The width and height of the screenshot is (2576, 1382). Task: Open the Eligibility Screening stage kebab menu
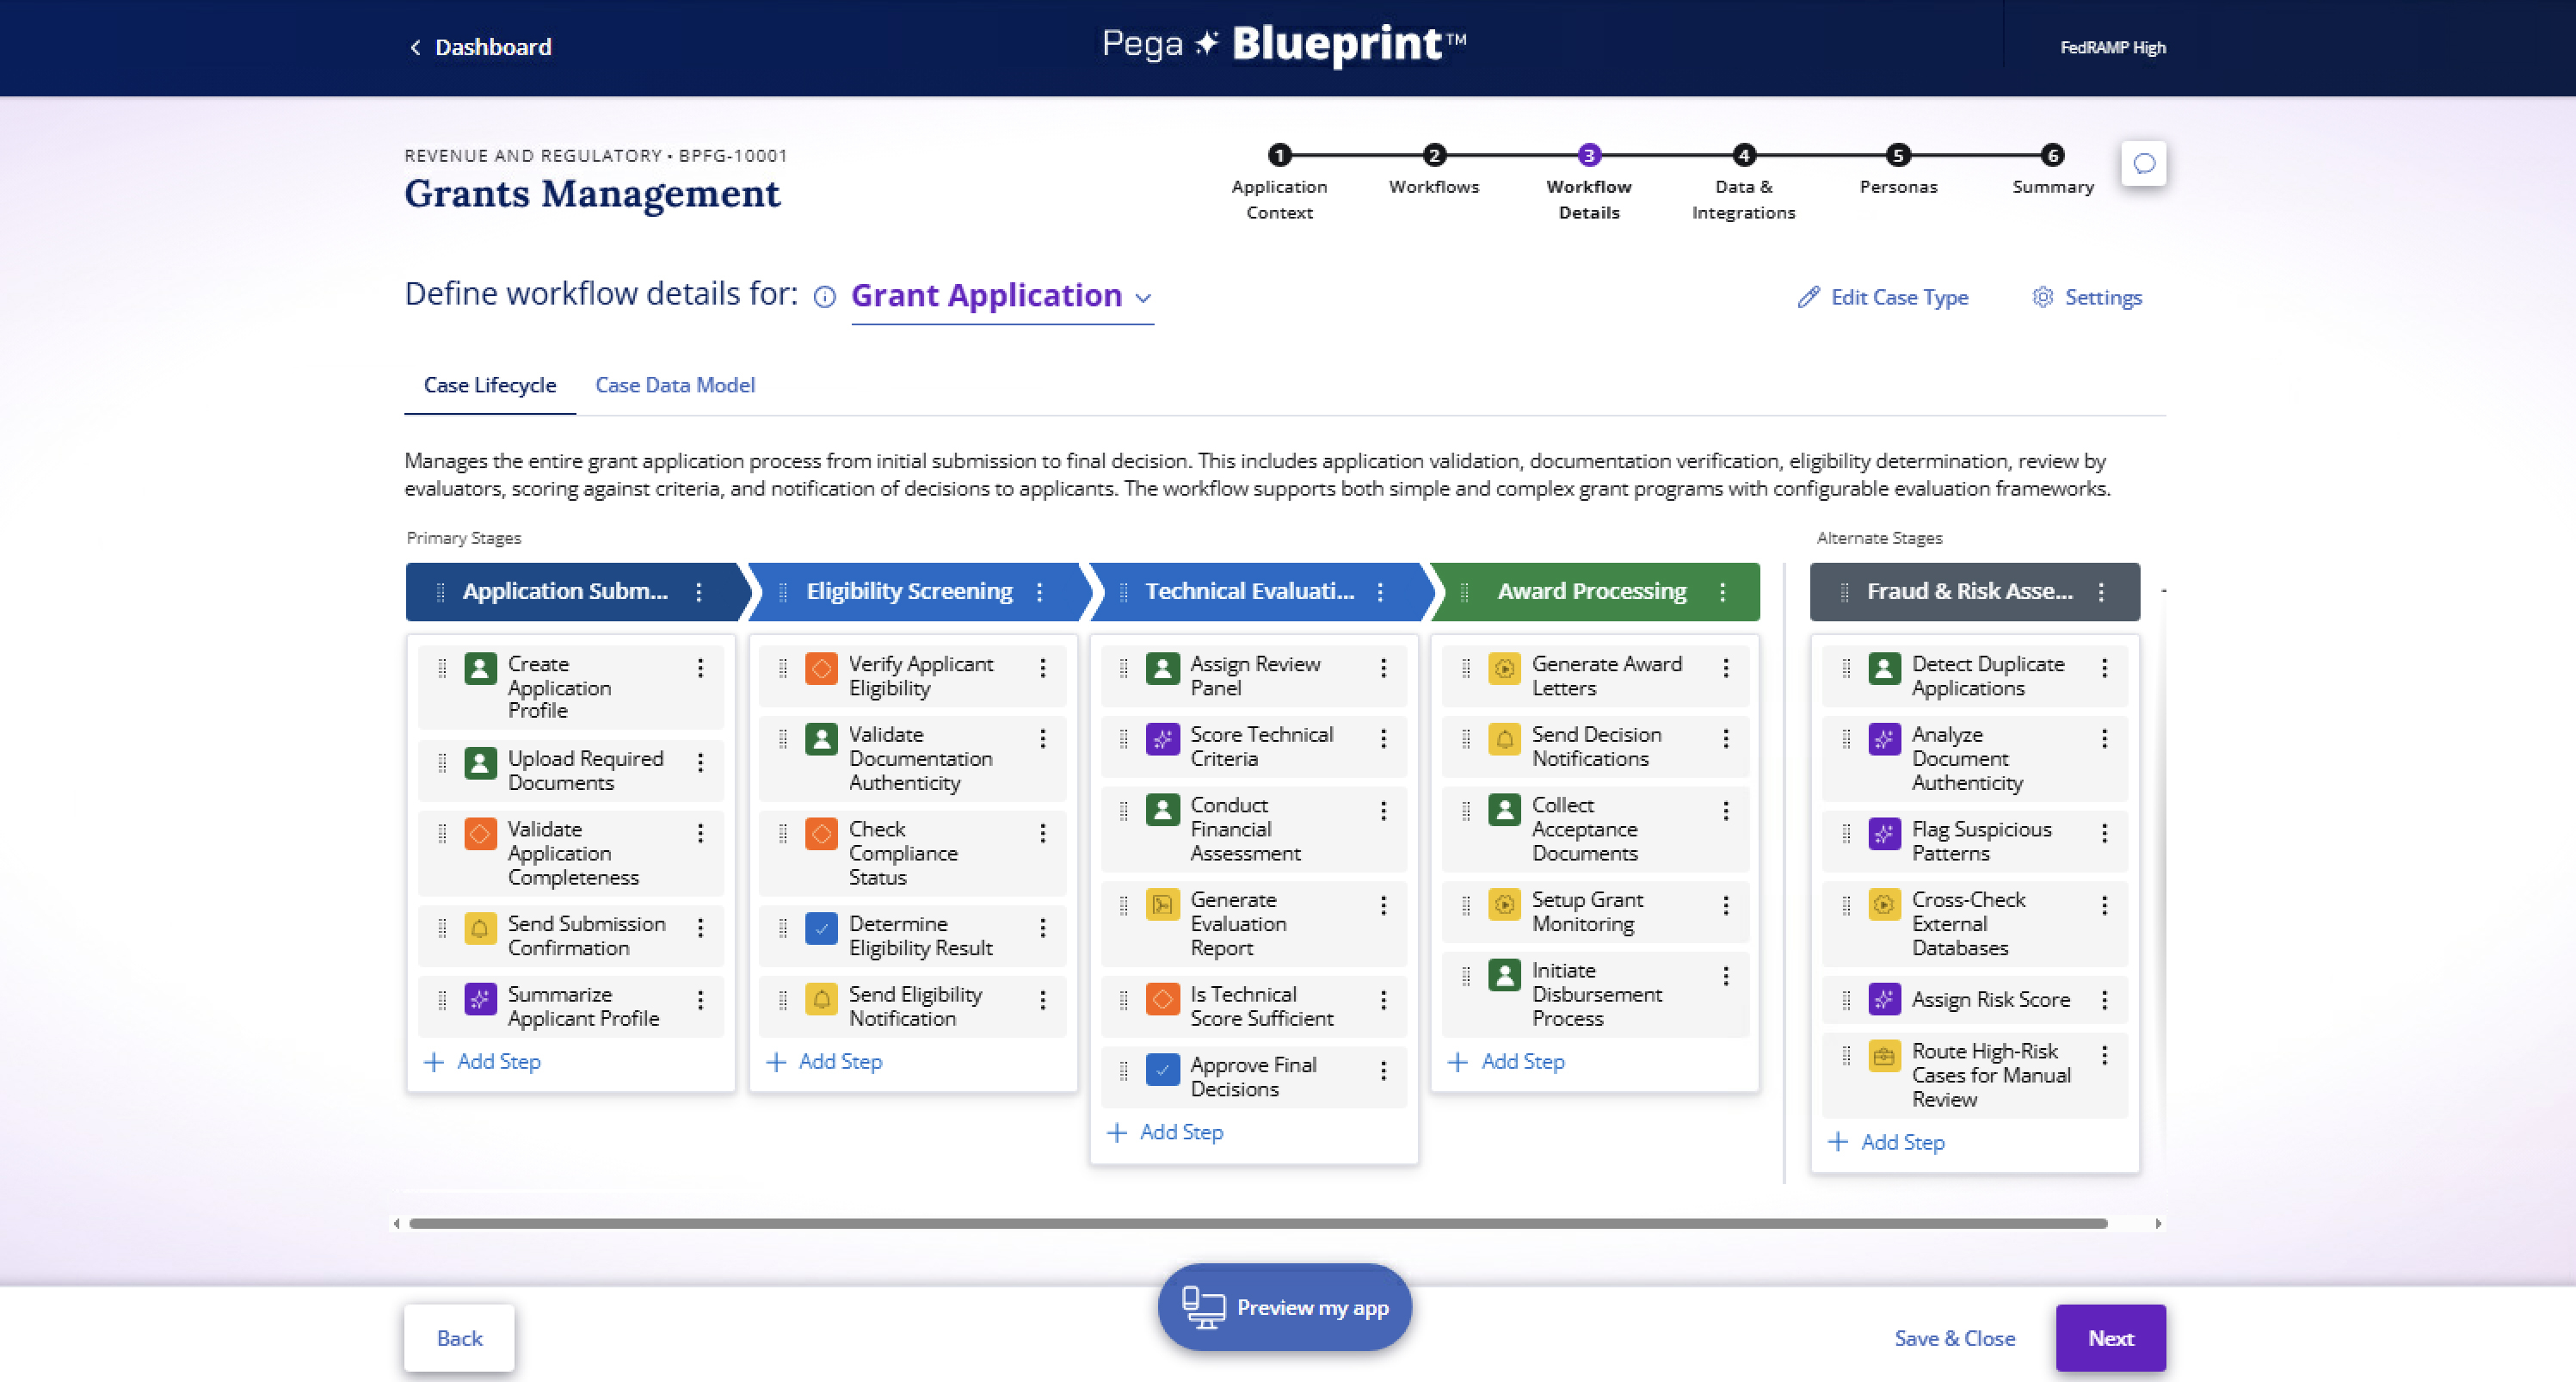coord(1039,592)
